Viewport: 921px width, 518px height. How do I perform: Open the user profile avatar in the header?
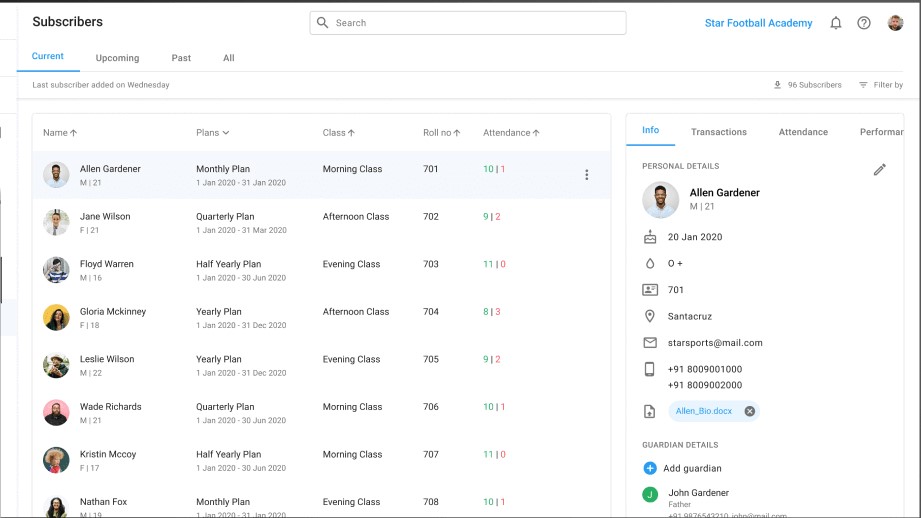pos(895,23)
